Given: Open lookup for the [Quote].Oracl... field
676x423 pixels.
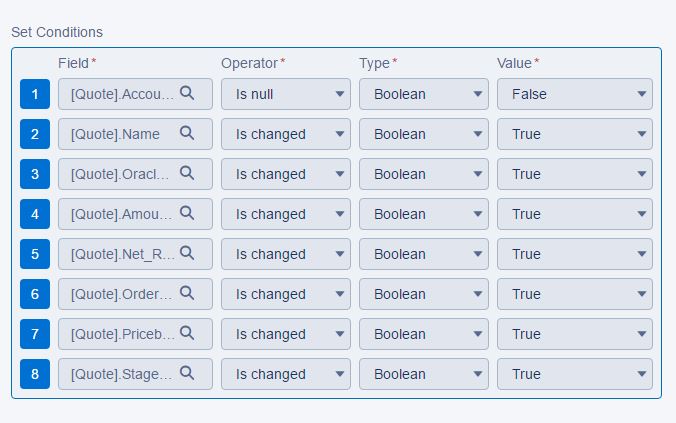Looking at the screenshot, I should 187,173.
